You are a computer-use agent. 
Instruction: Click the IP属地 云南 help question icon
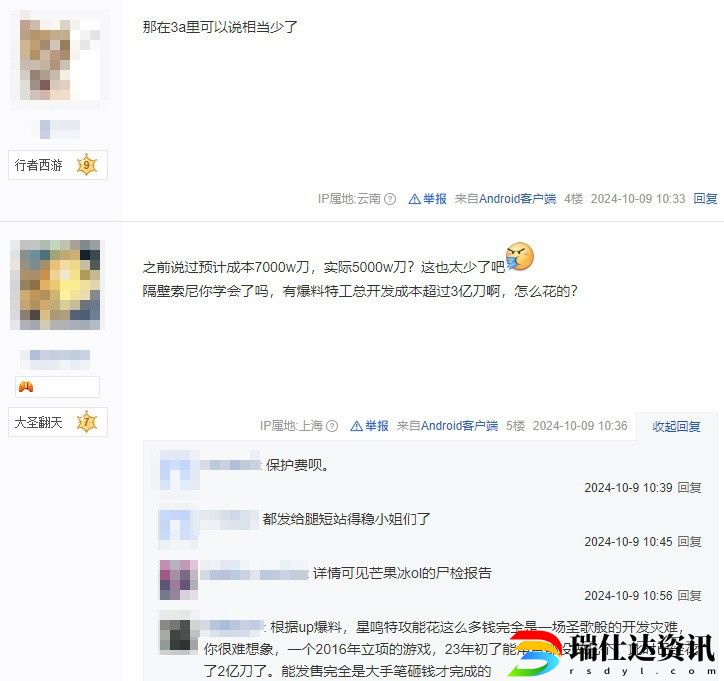coord(390,199)
